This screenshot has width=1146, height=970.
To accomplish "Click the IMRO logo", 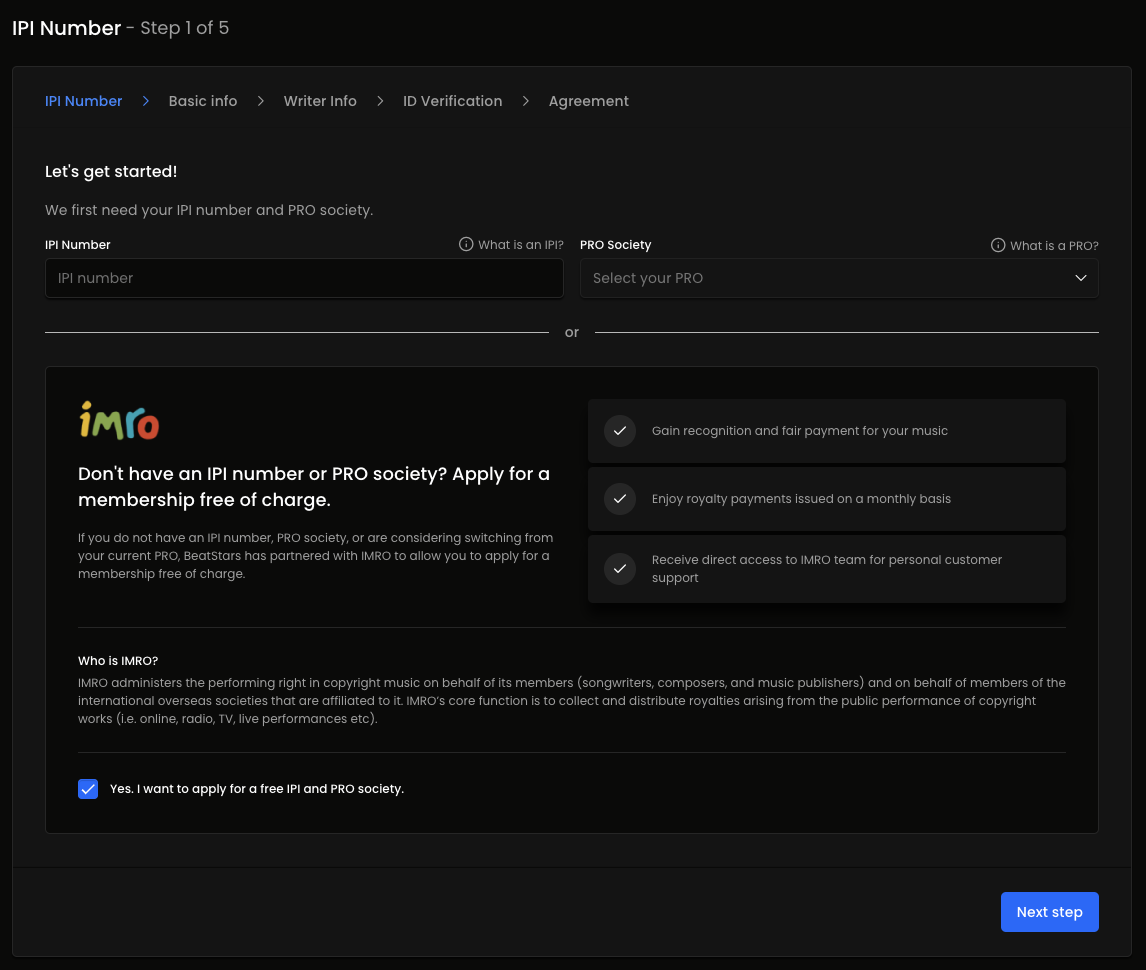I will click(119, 421).
